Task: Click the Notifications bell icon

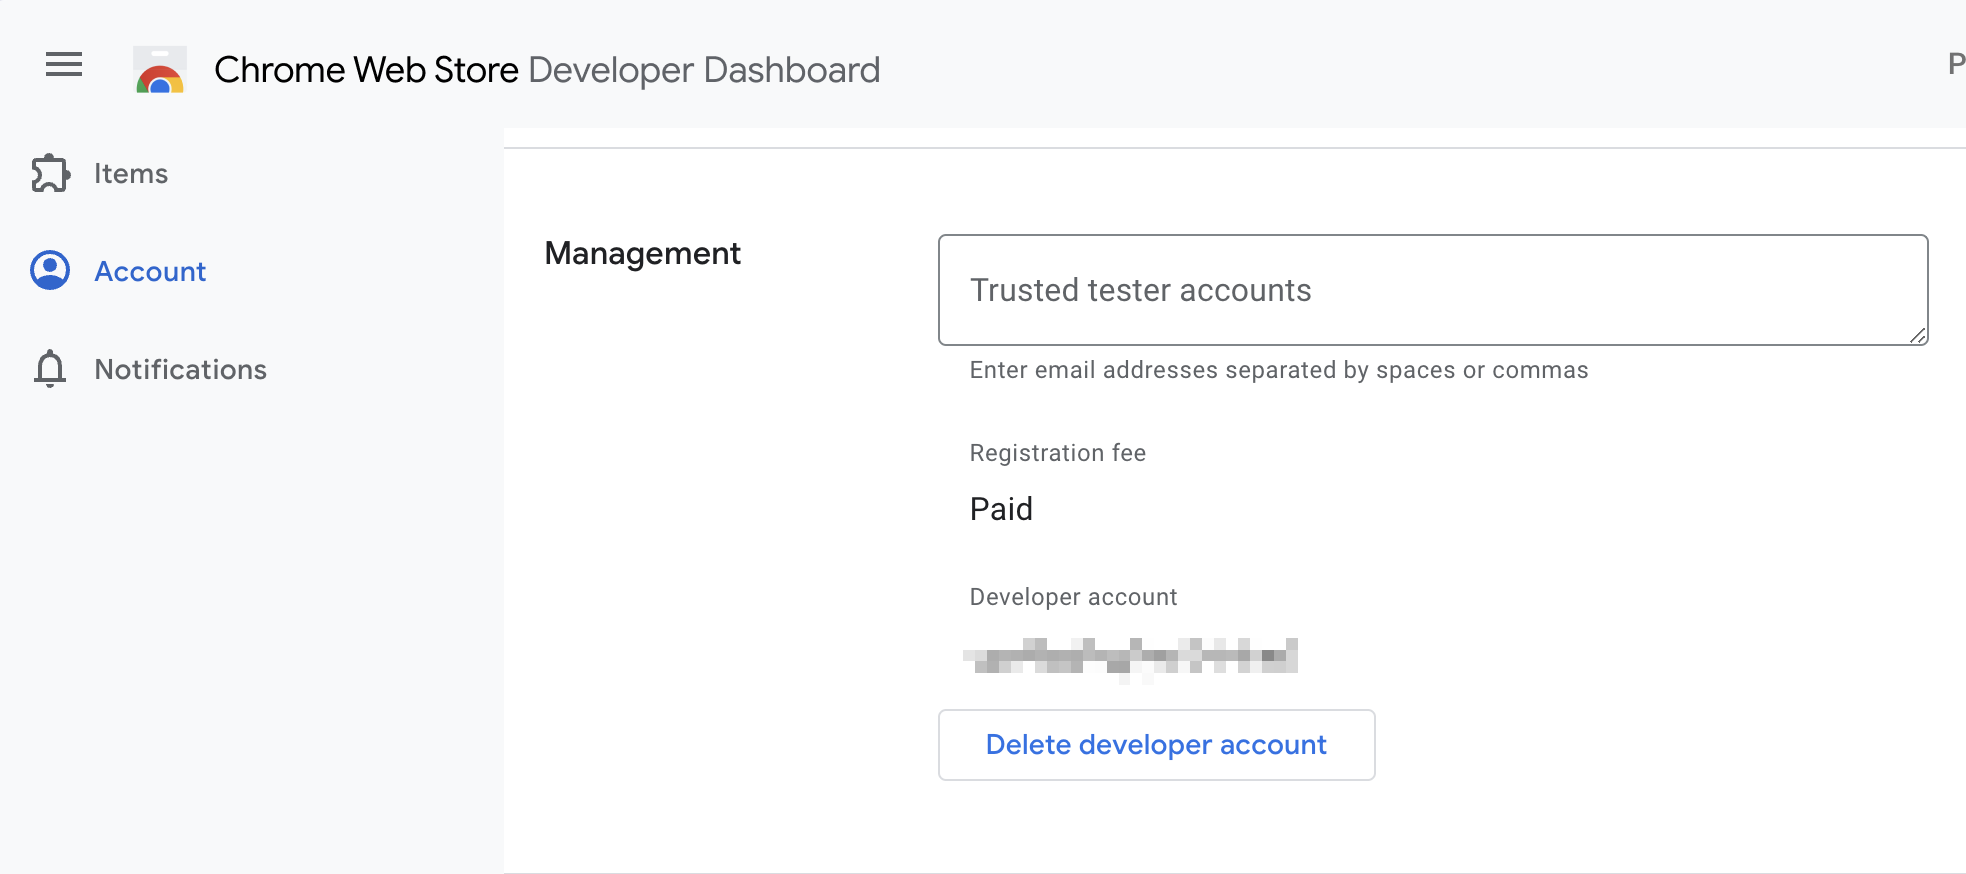Action: [50, 369]
